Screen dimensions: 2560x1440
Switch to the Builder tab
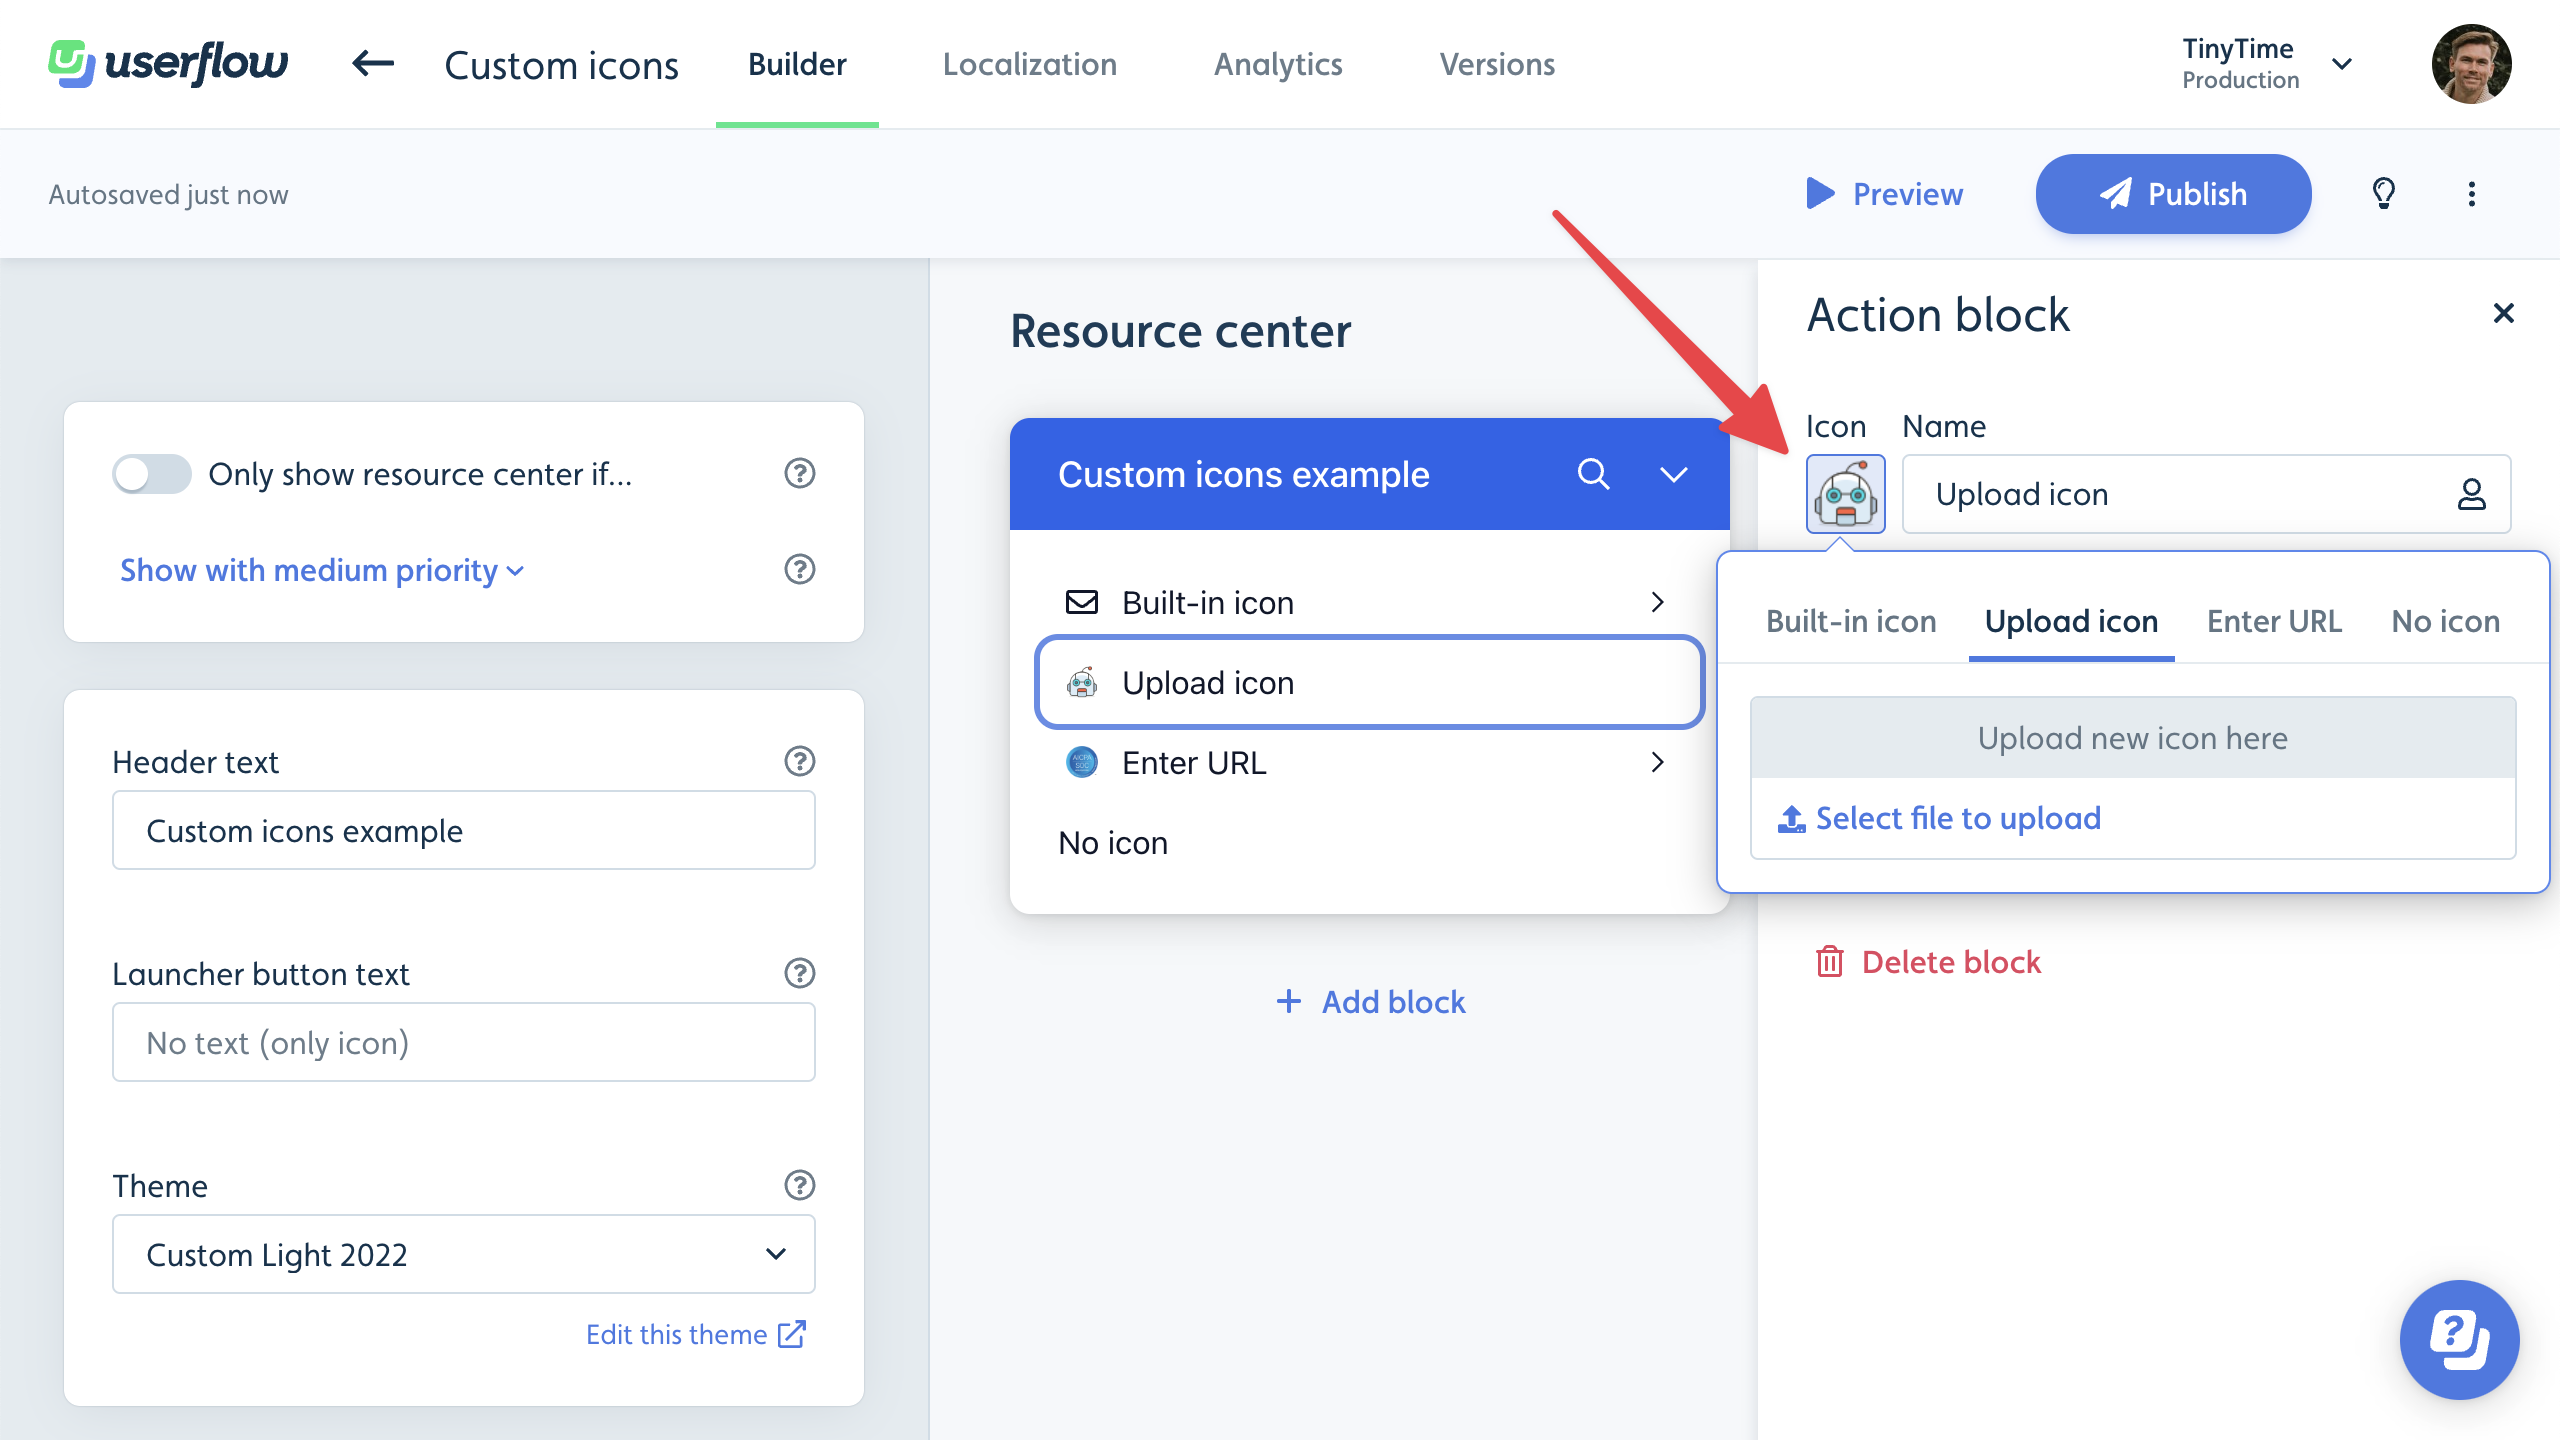pos(797,64)
